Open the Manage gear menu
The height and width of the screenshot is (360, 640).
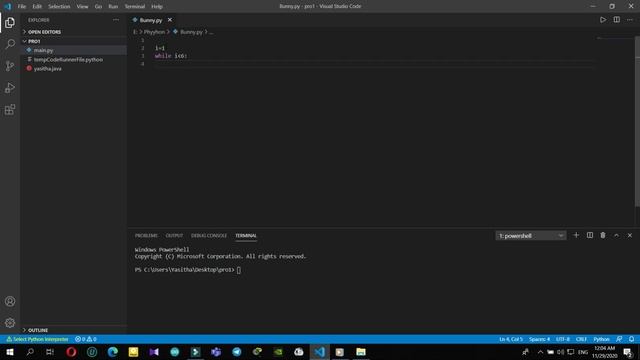10,323
